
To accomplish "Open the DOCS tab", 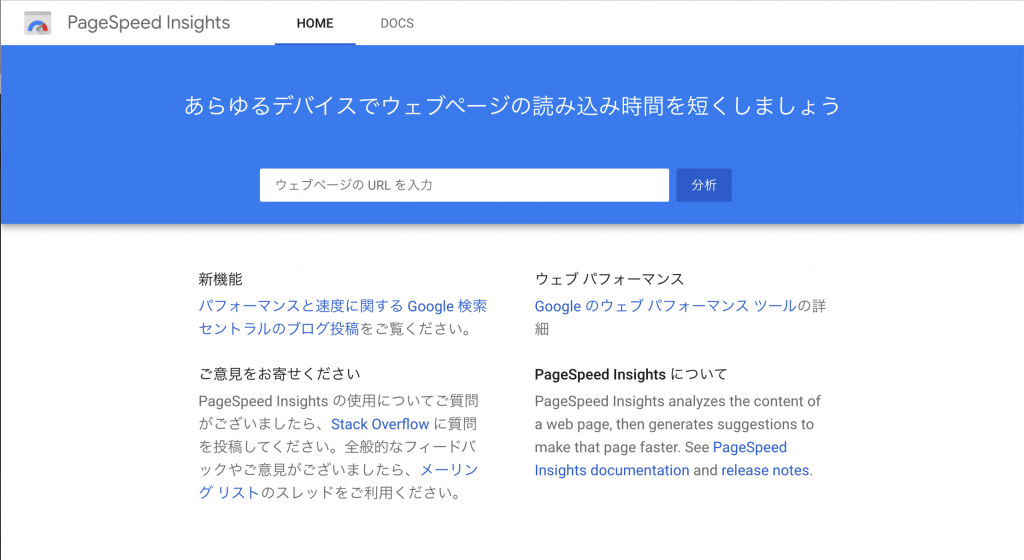I will 397,23.
